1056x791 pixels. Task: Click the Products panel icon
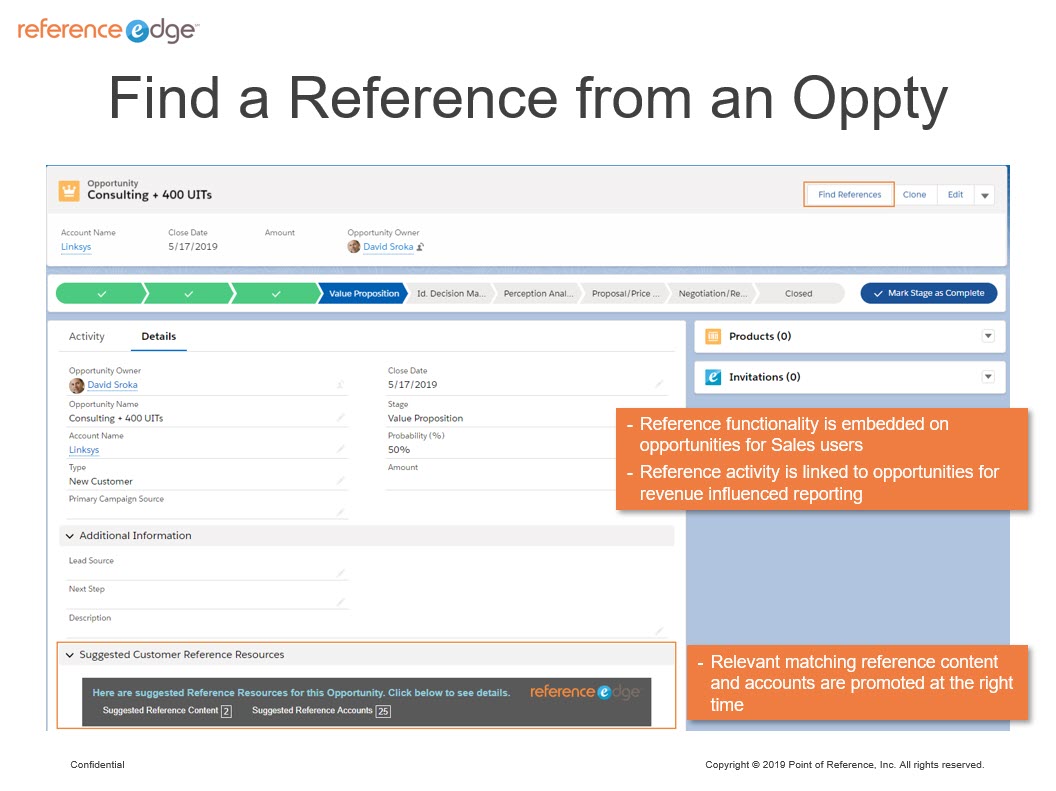[x=713, y=336]
